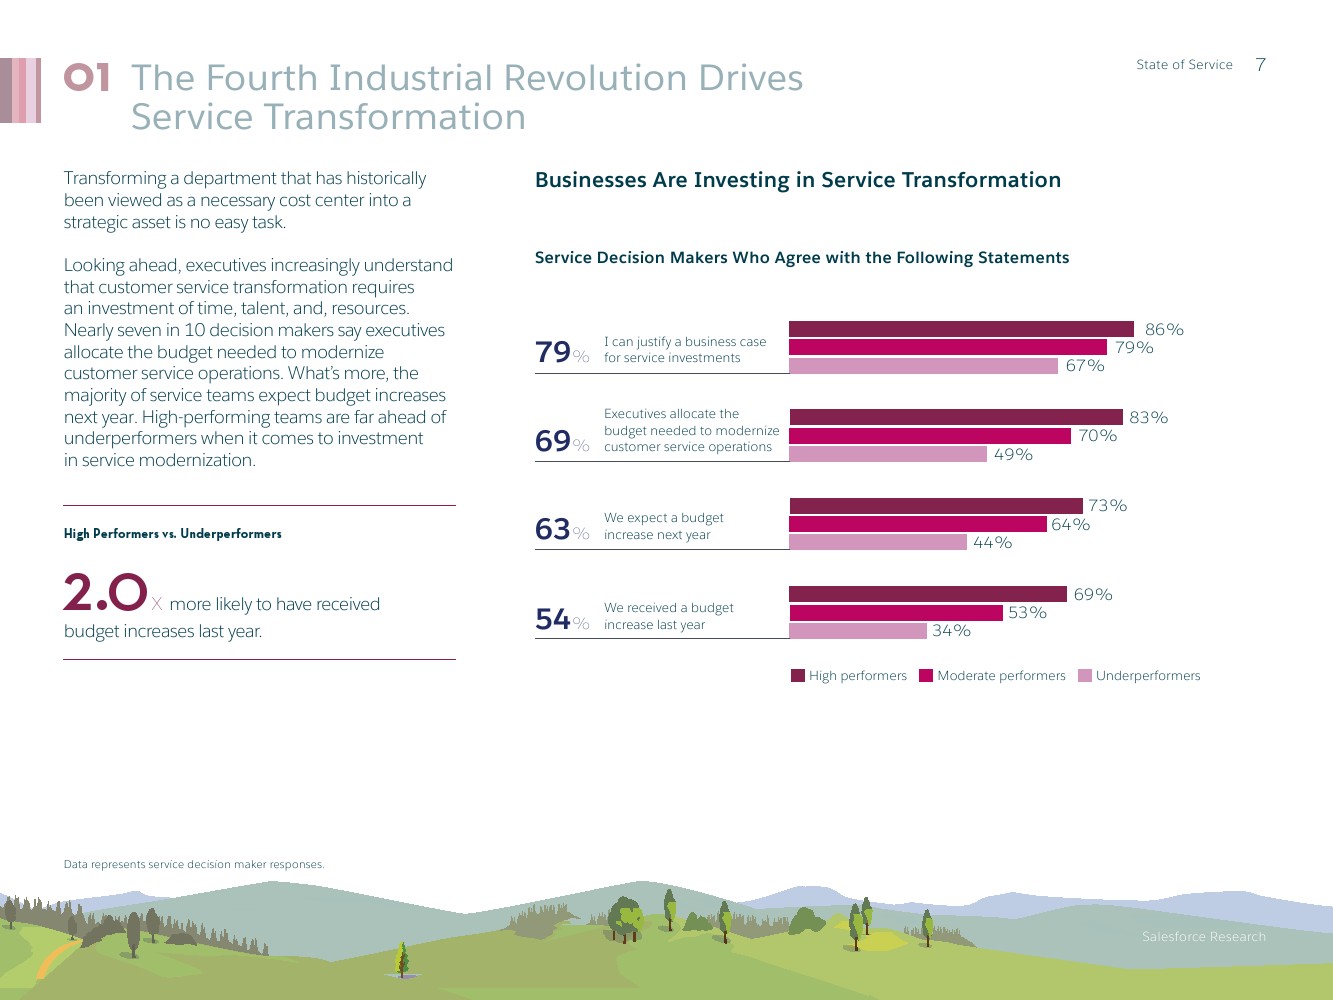Click the High performers legend swatch

coord(797,676)
